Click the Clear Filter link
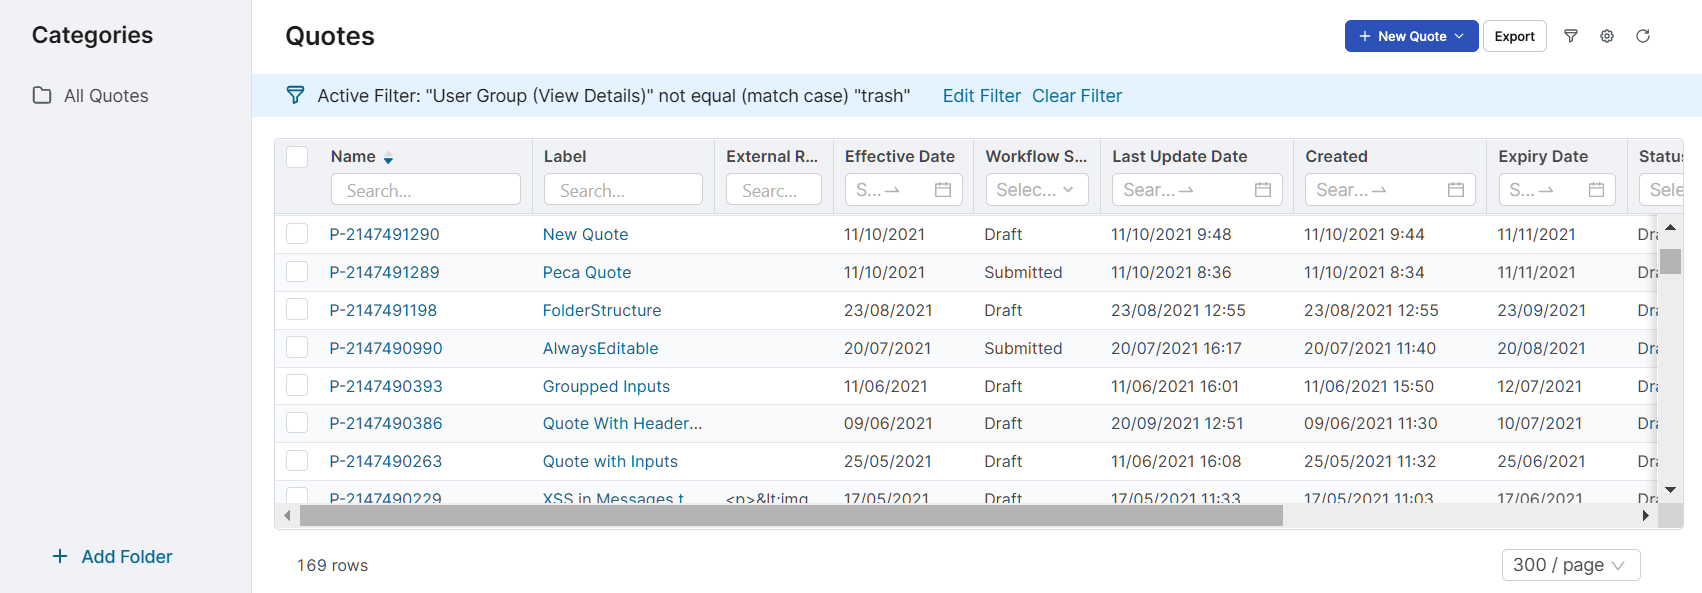The image size is (1702, 593). (x=1077, y=96)
